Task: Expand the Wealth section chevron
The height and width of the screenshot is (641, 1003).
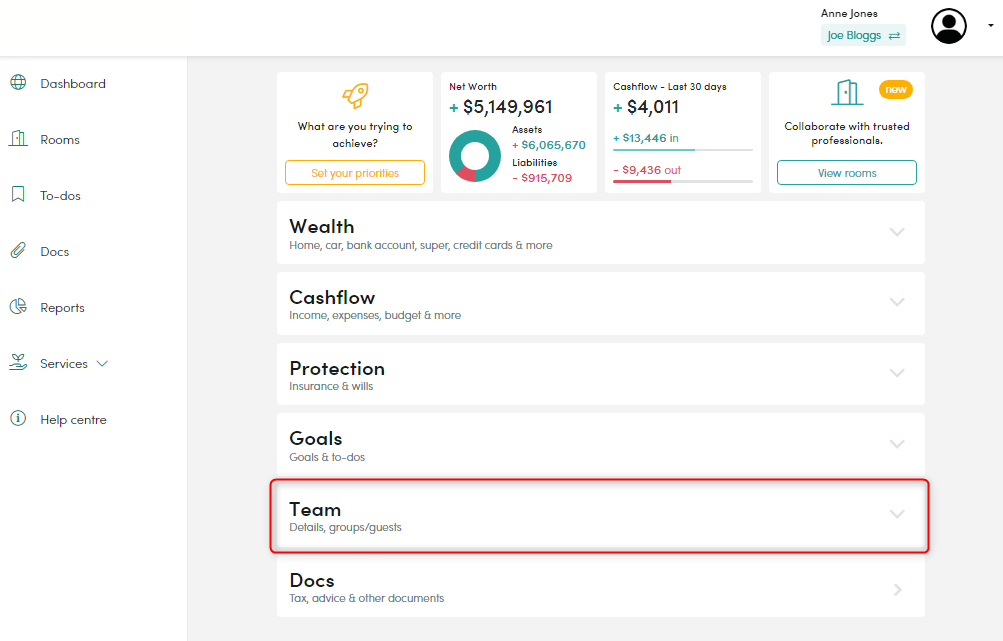Action: (897, 232)
